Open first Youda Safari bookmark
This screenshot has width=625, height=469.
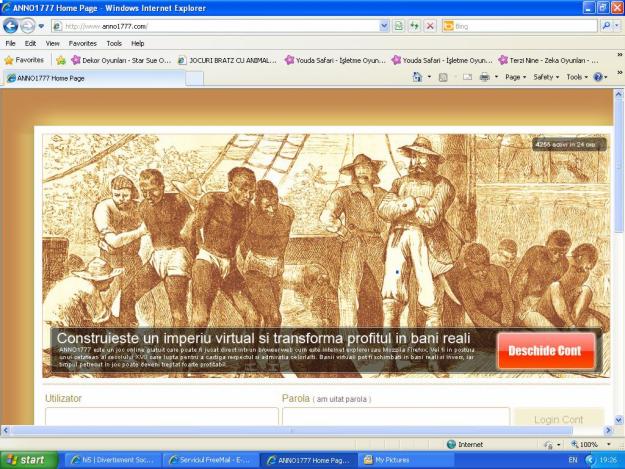(335, 60)
